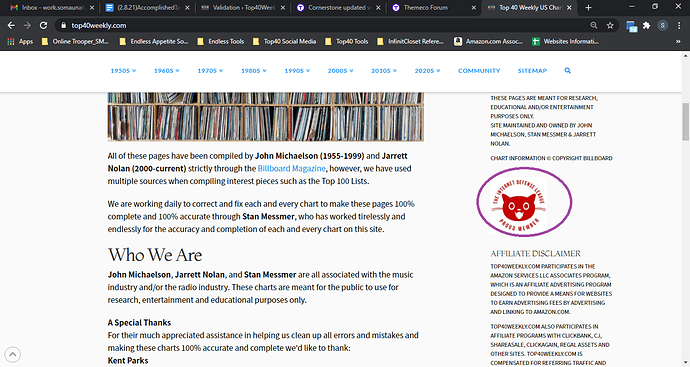This screenshot has height=367, width=690.
Task: Click Chart Information Copyright Billboard text
Action: [551, 158]
